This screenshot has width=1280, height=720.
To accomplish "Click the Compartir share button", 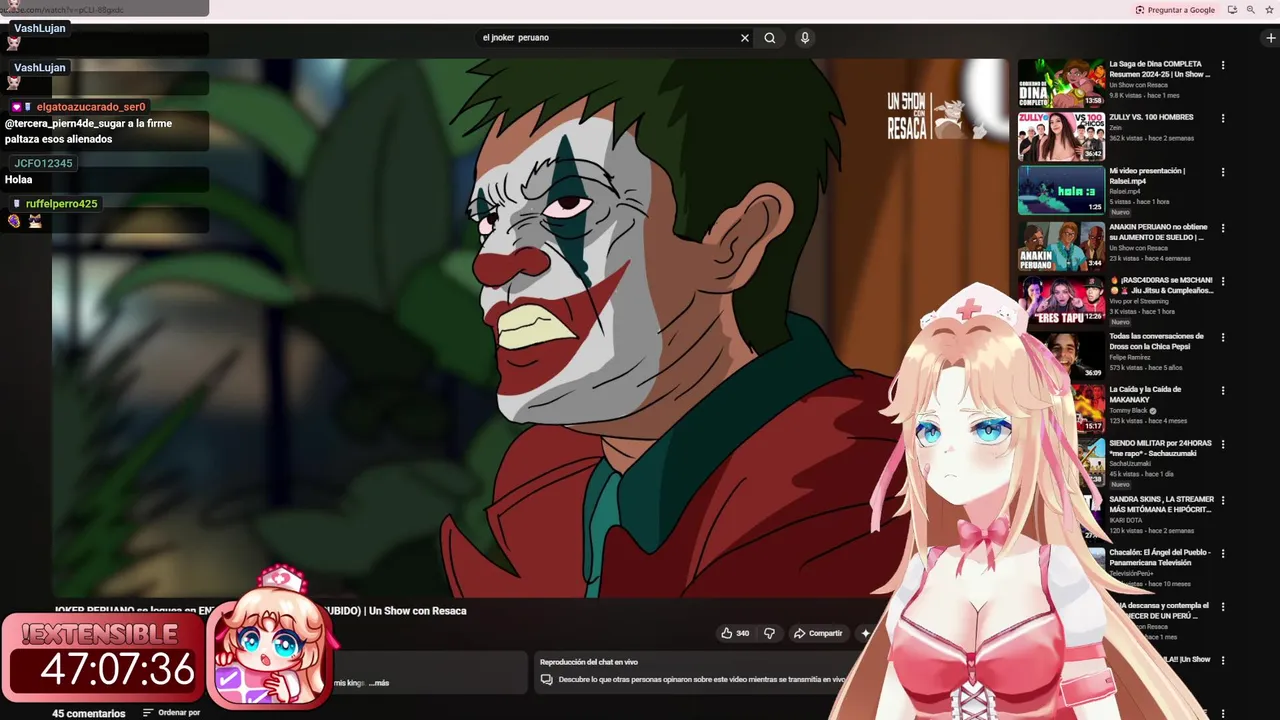I will [818, 633].
